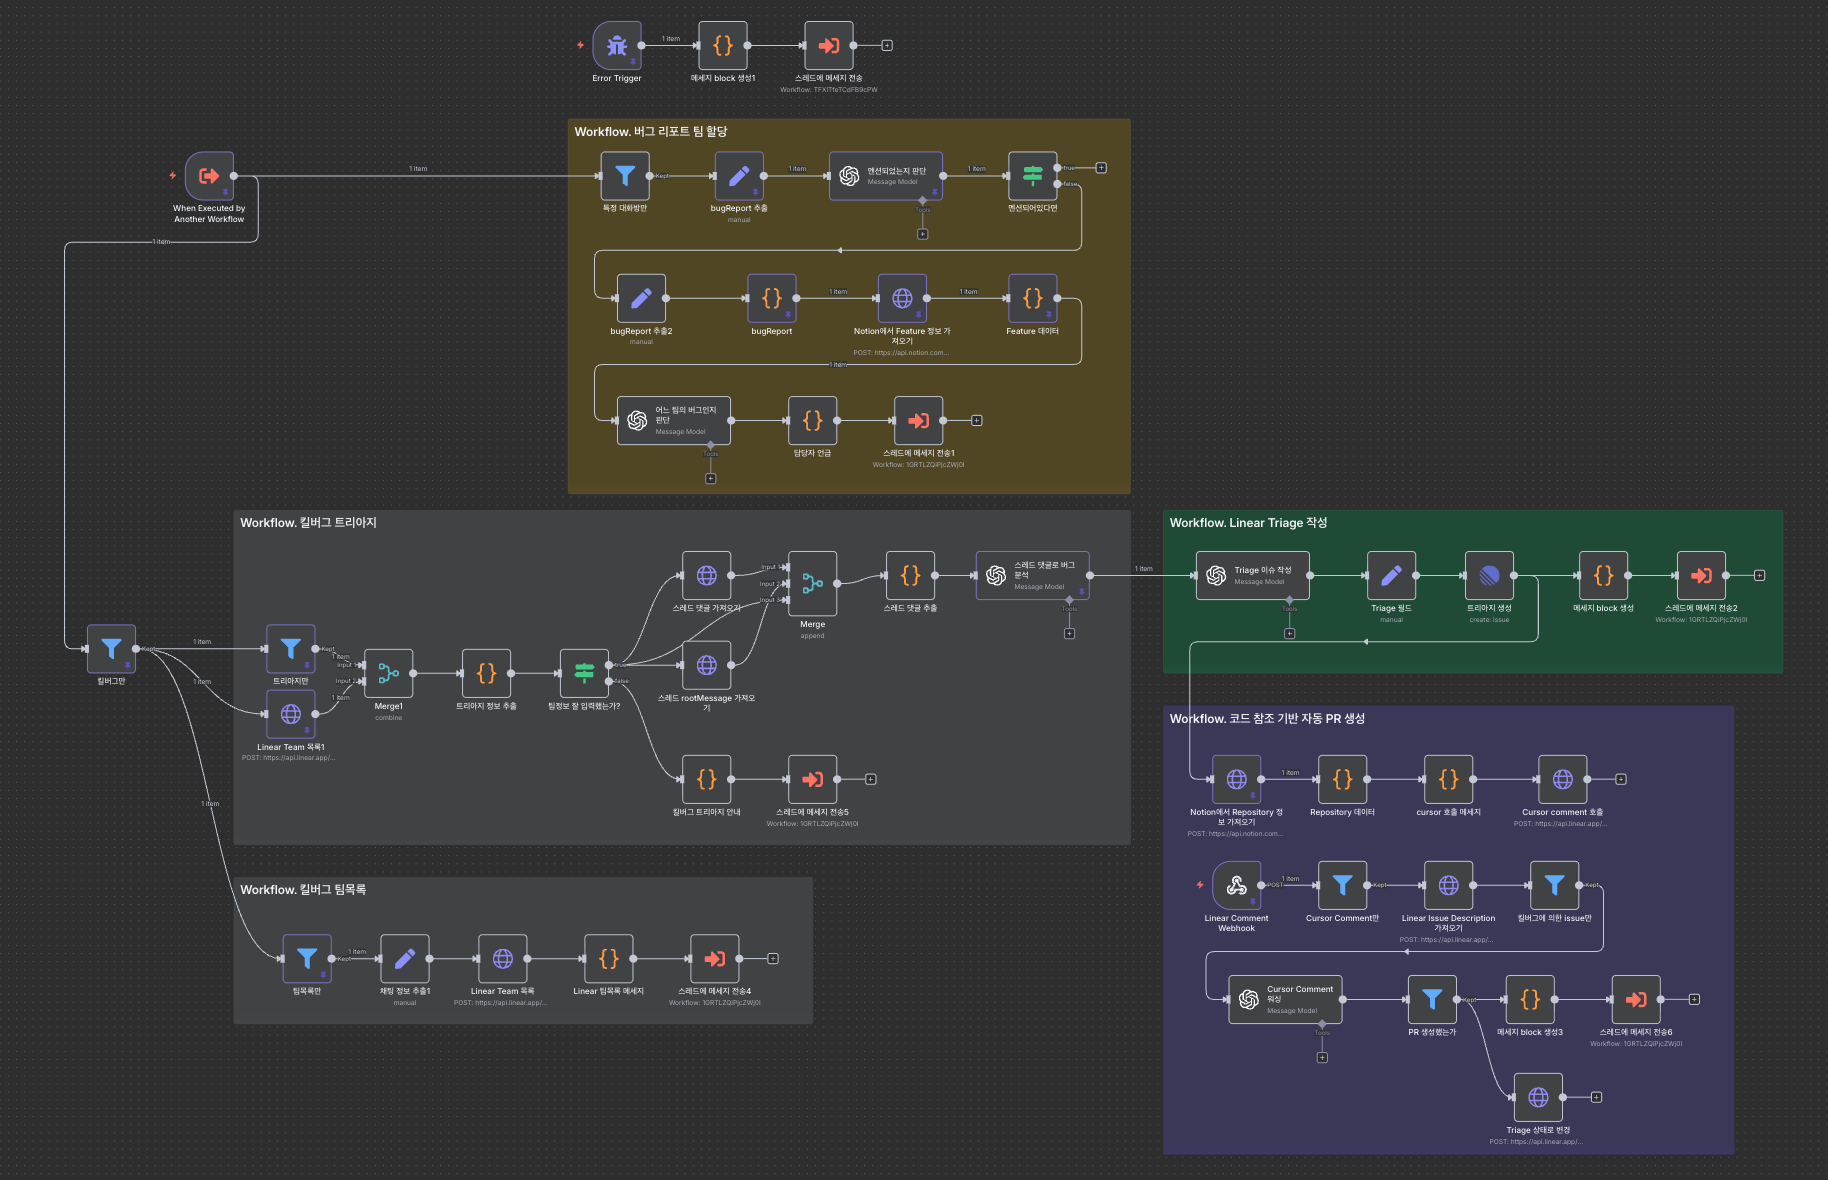This screenshot has height=1180, width=1828.
Task: Click the 킬버그에 의한 issue만 filter node
Action: click(1555, 886)
